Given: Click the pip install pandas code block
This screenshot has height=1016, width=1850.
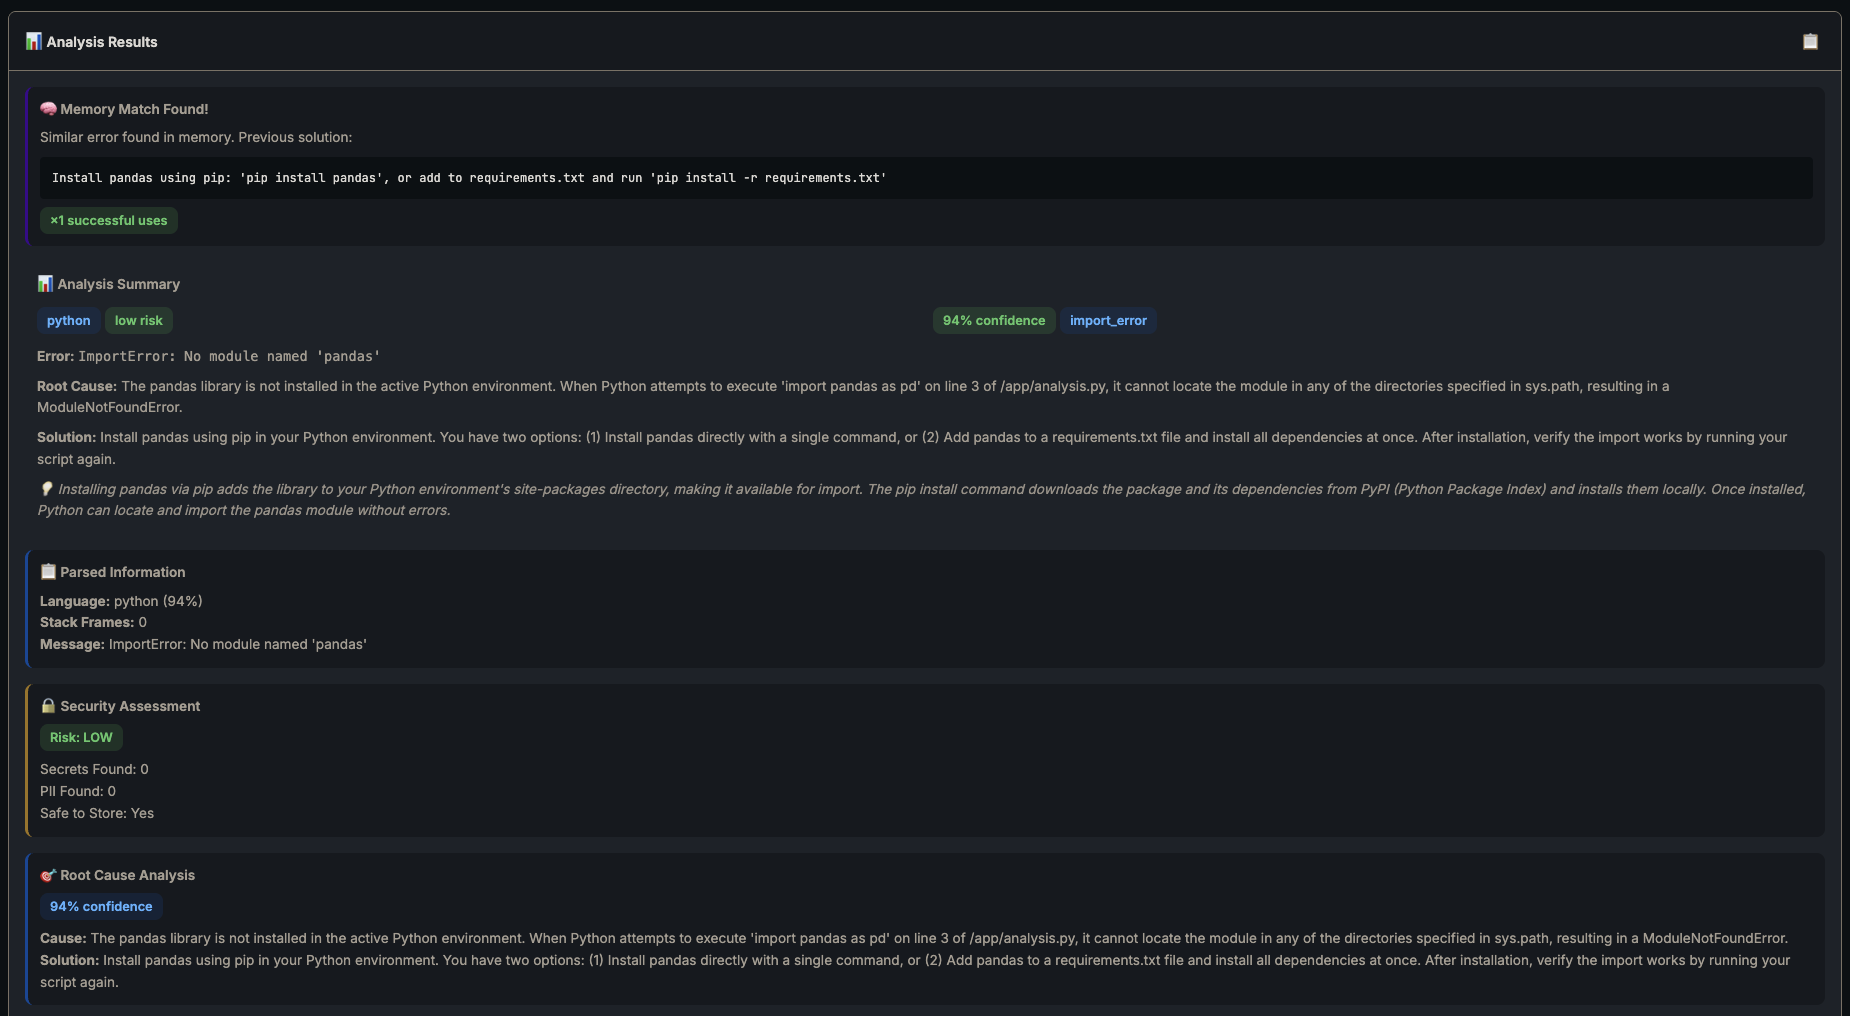Looking at the screenshot, I should tap(469, 178).
